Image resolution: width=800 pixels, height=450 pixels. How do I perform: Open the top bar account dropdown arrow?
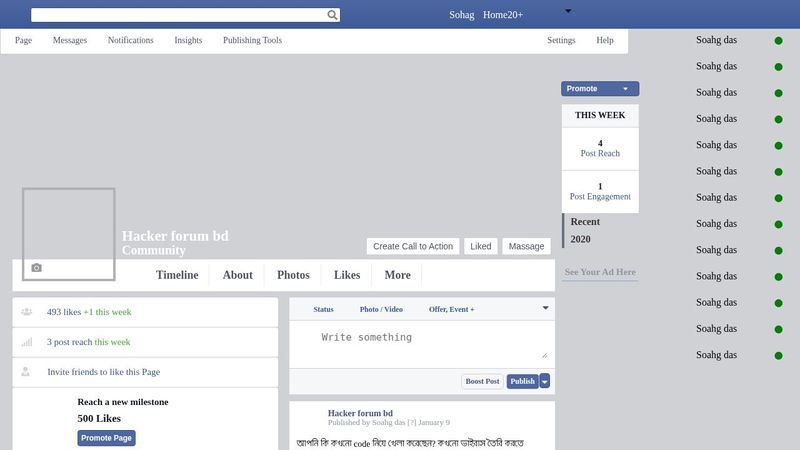coord(568,11)
